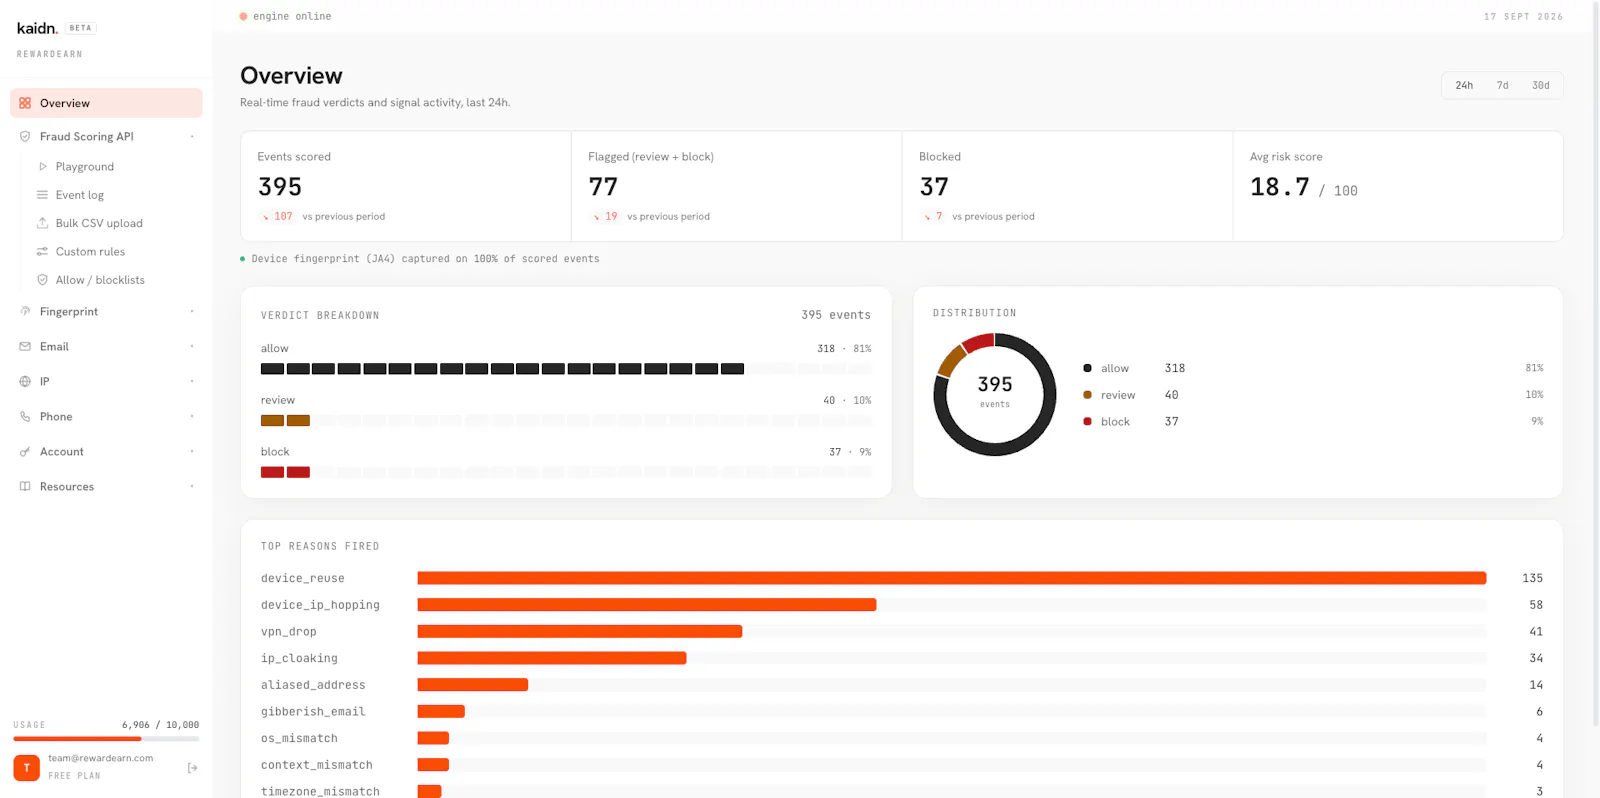
Task: Click the context_mismatch reason label
Action: (x=316, y=765)
